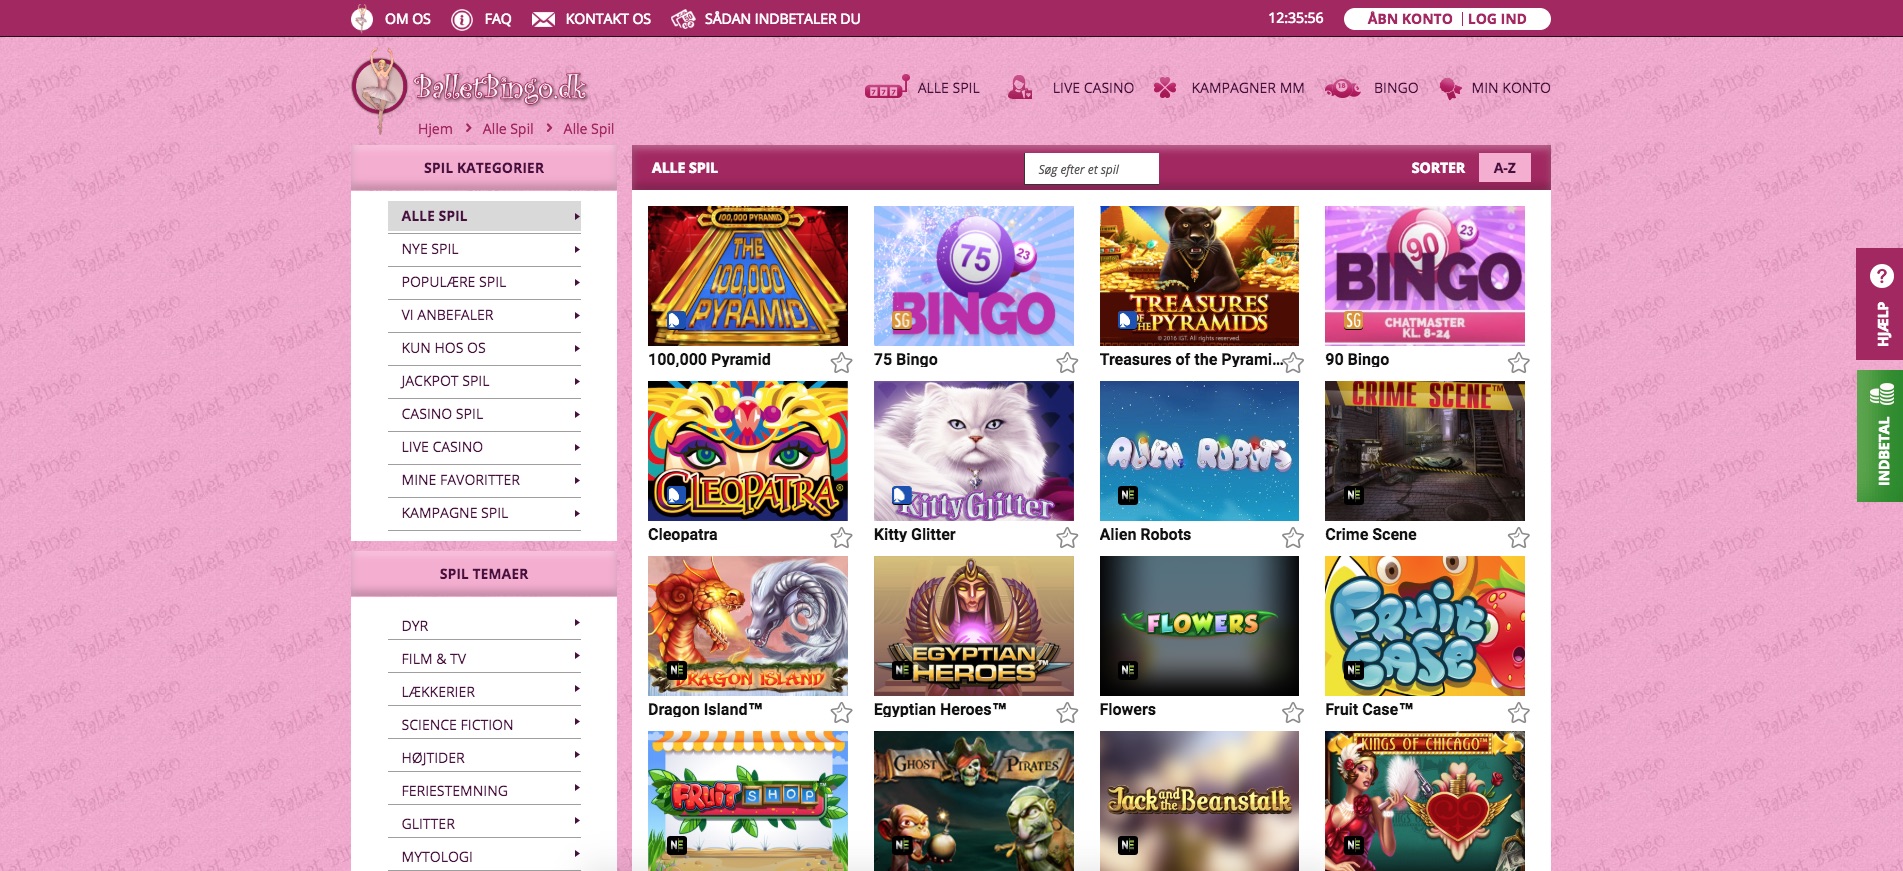Open the Jack and the Beanstalk thumbnail
Image resolution: width=1903 pixels, height=871 pixels.
1199,801
